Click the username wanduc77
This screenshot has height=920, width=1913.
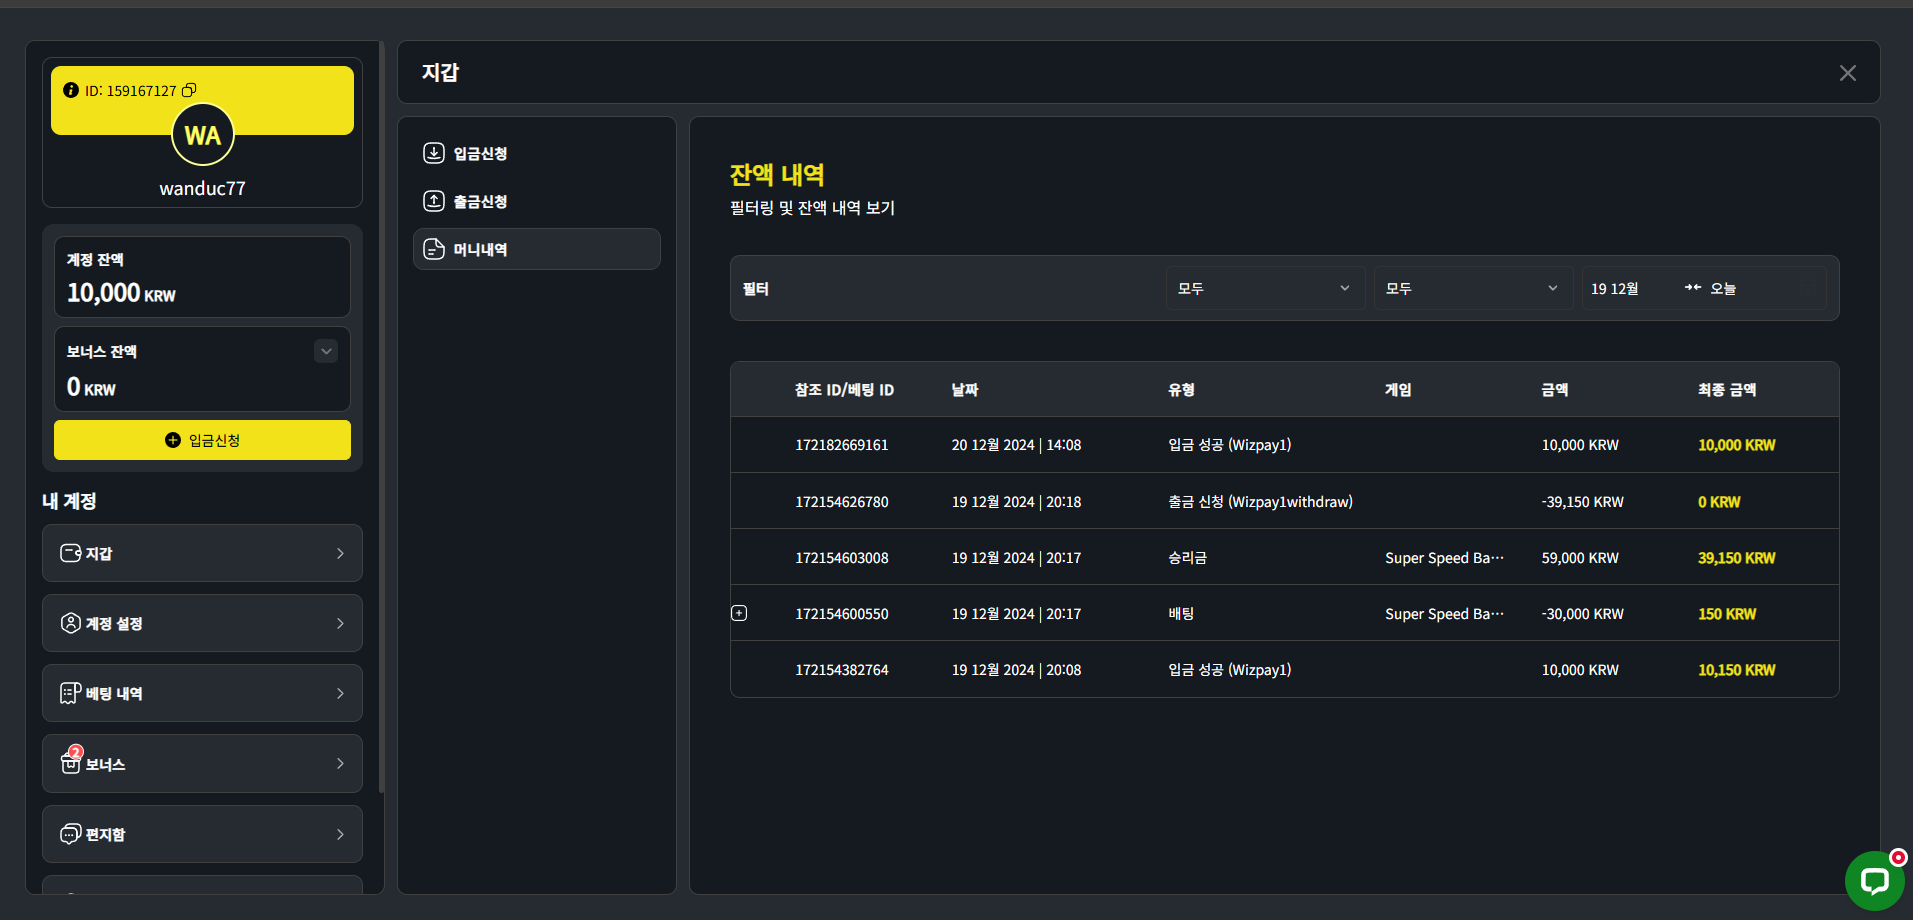tap(202, 188)
